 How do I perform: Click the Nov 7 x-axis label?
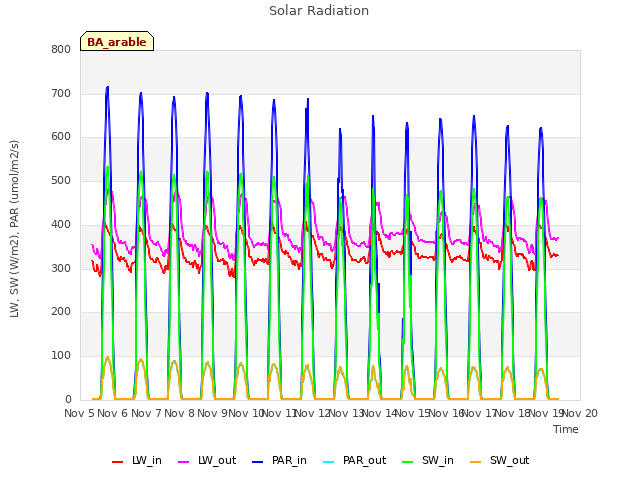click(x=146, y=413)
